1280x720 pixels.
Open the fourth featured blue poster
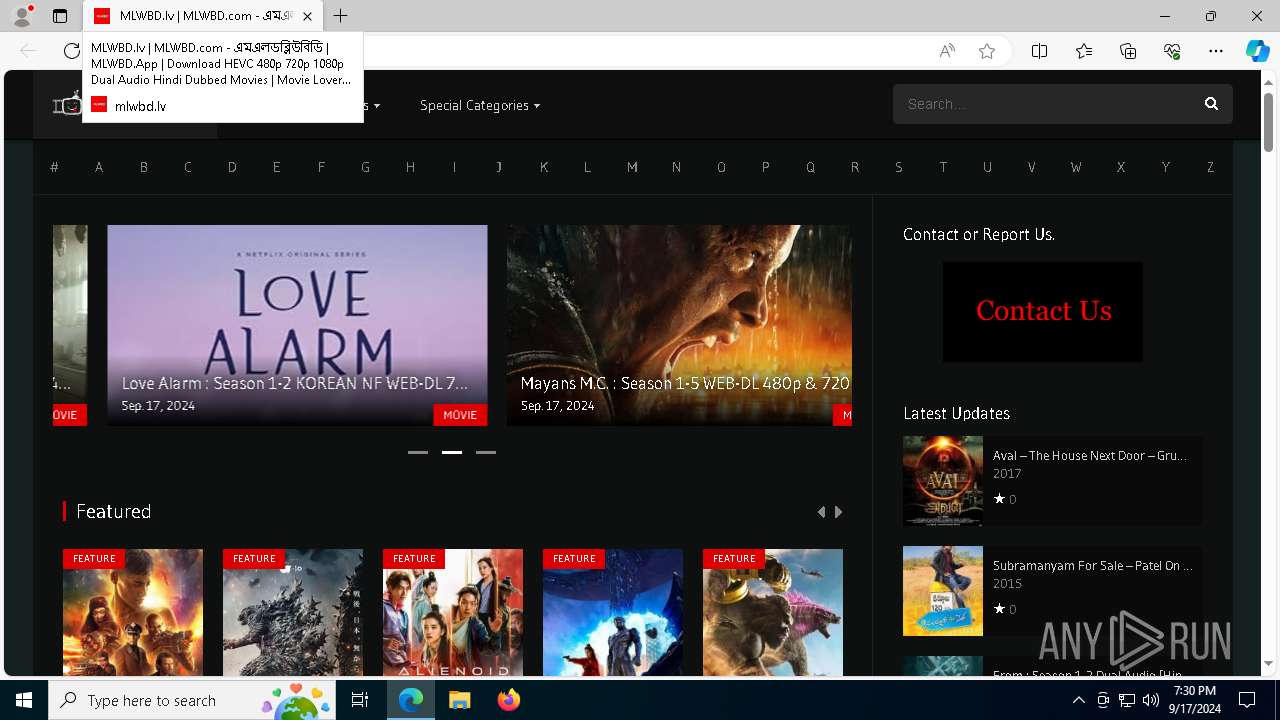point(613,613)
